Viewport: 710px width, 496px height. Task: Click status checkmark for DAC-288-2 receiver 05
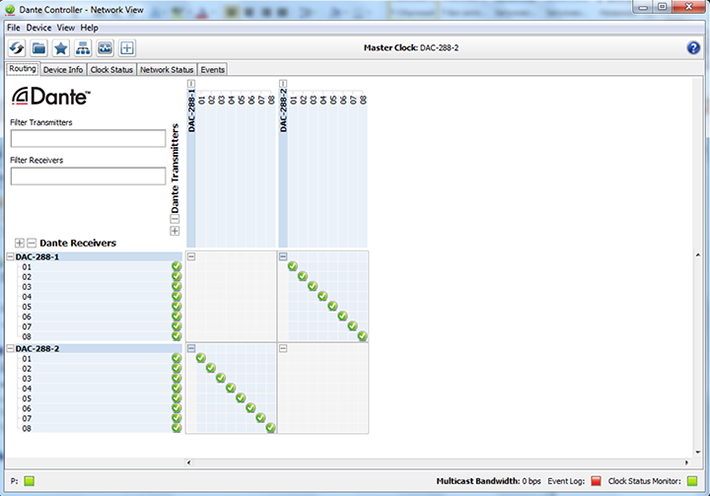[x=176, y=398]
